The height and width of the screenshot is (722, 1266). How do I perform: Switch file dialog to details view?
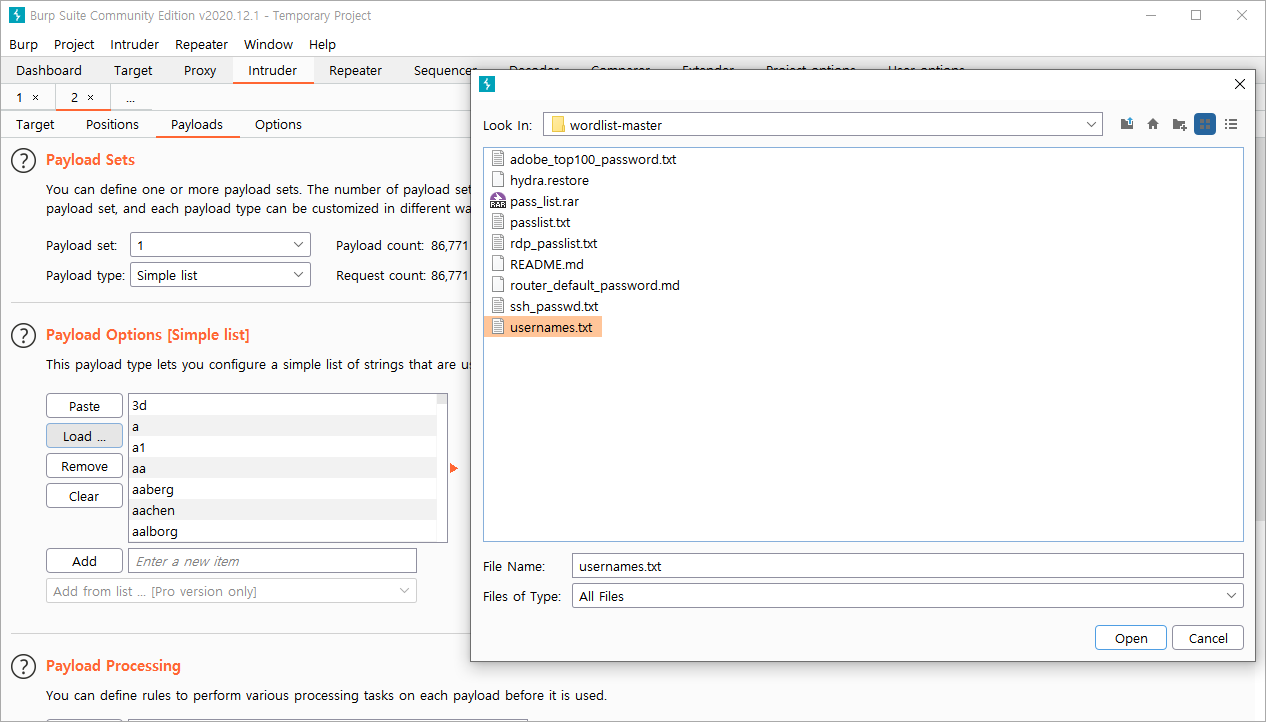1231,124
